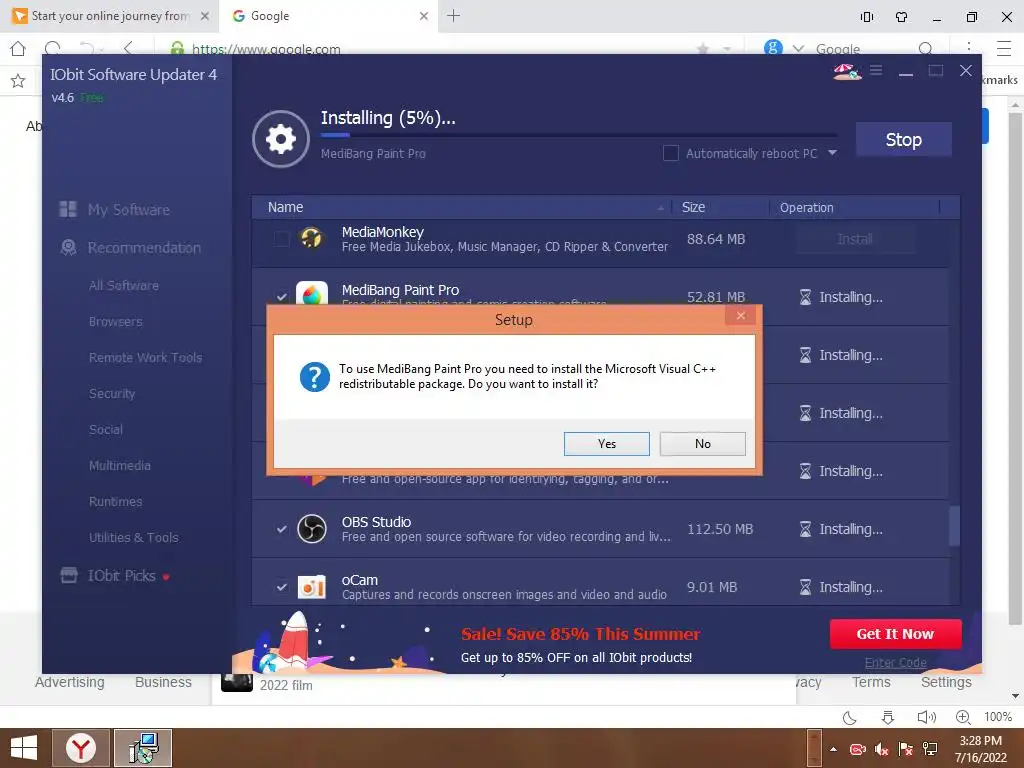Click hourglass icon in OBS Studio row
Image resolution: width=1024 pixels, height=768 pixels.
coord(805,529)
